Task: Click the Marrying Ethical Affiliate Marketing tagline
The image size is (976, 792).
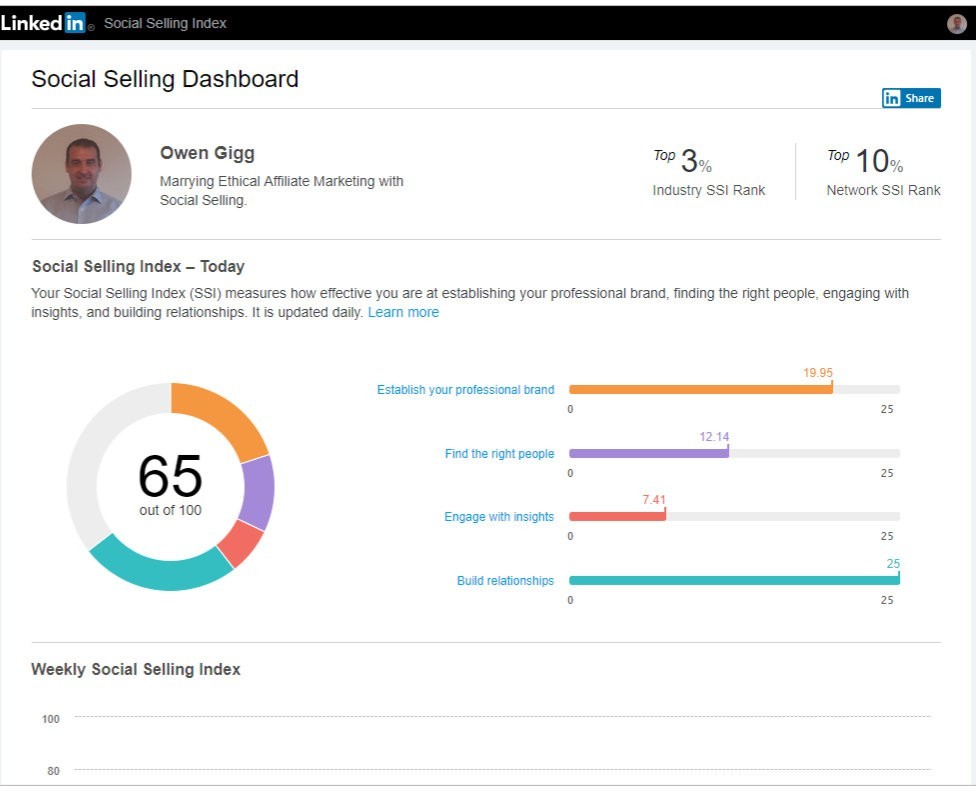Action: click(281, 191)
